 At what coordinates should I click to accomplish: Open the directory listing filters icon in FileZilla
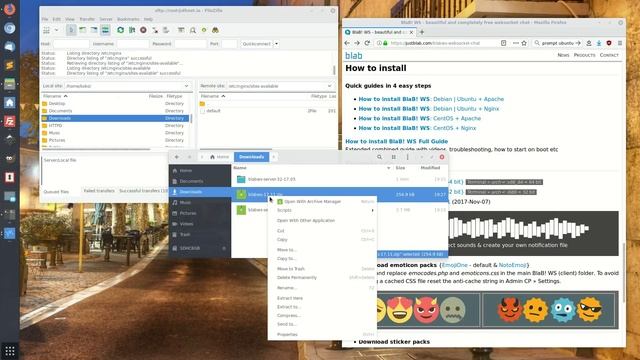tap(181, 30)
